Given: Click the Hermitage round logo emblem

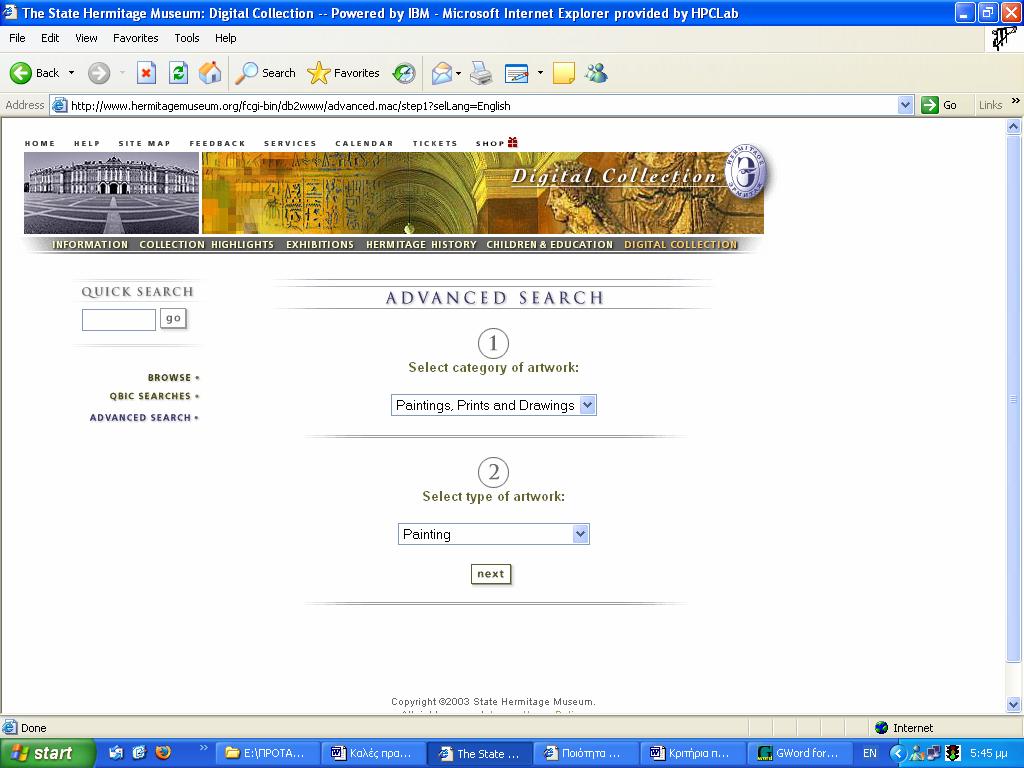Looking at the screenshot, I should 746,172.
